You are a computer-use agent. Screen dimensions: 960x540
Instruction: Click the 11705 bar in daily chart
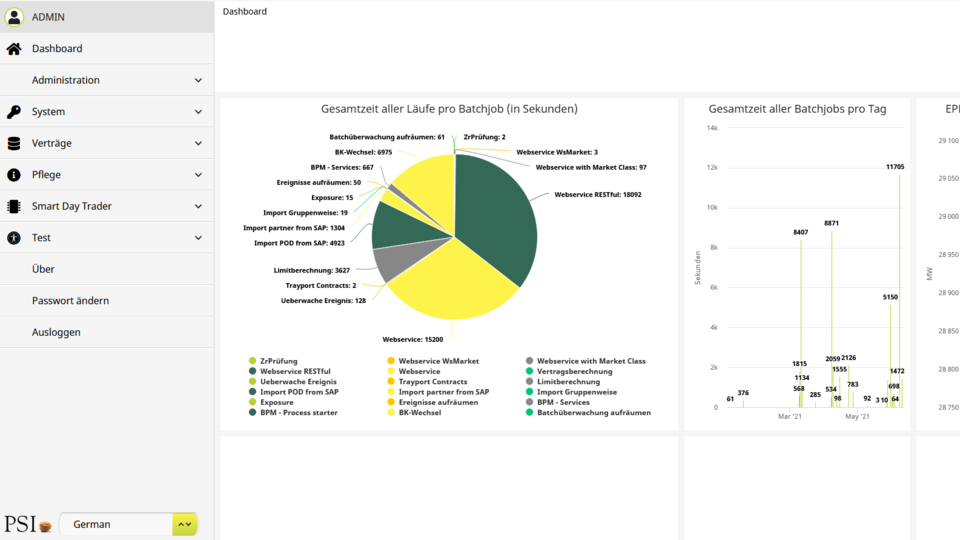click(899, 290)
